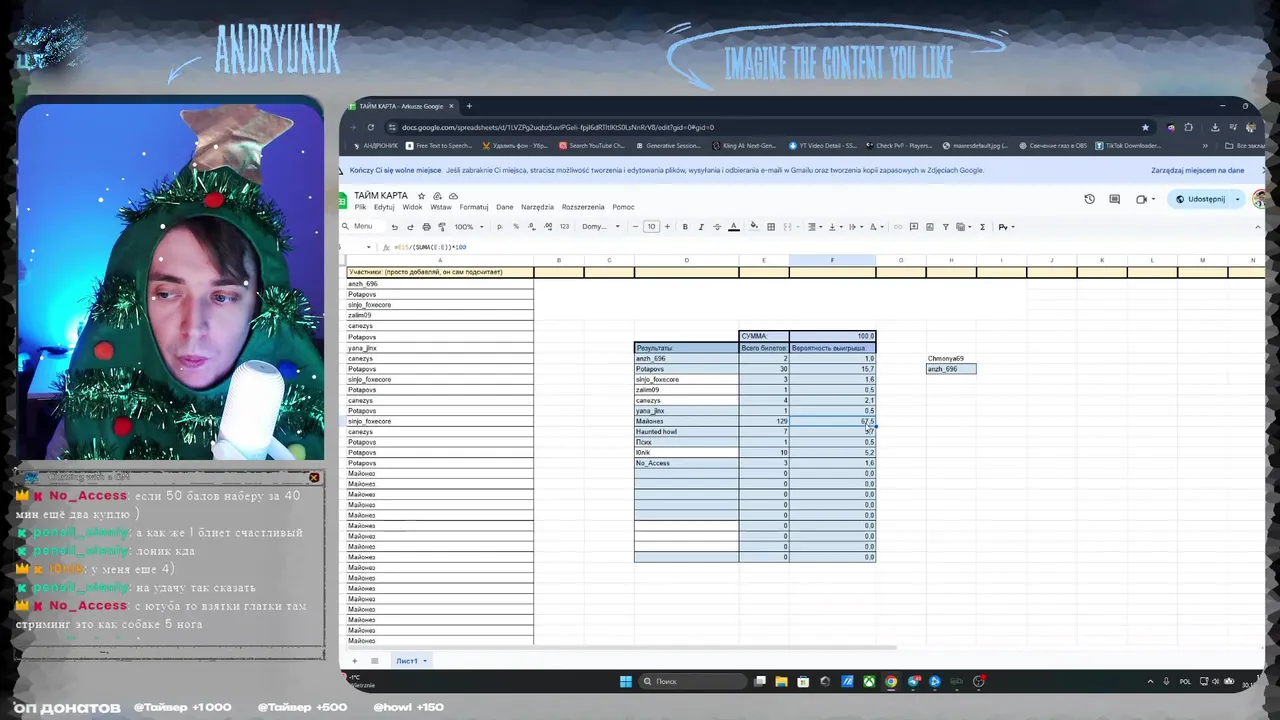Click the taskbar search box Поиск
The image size is (1280, 720).
click(x=693, y=682)
